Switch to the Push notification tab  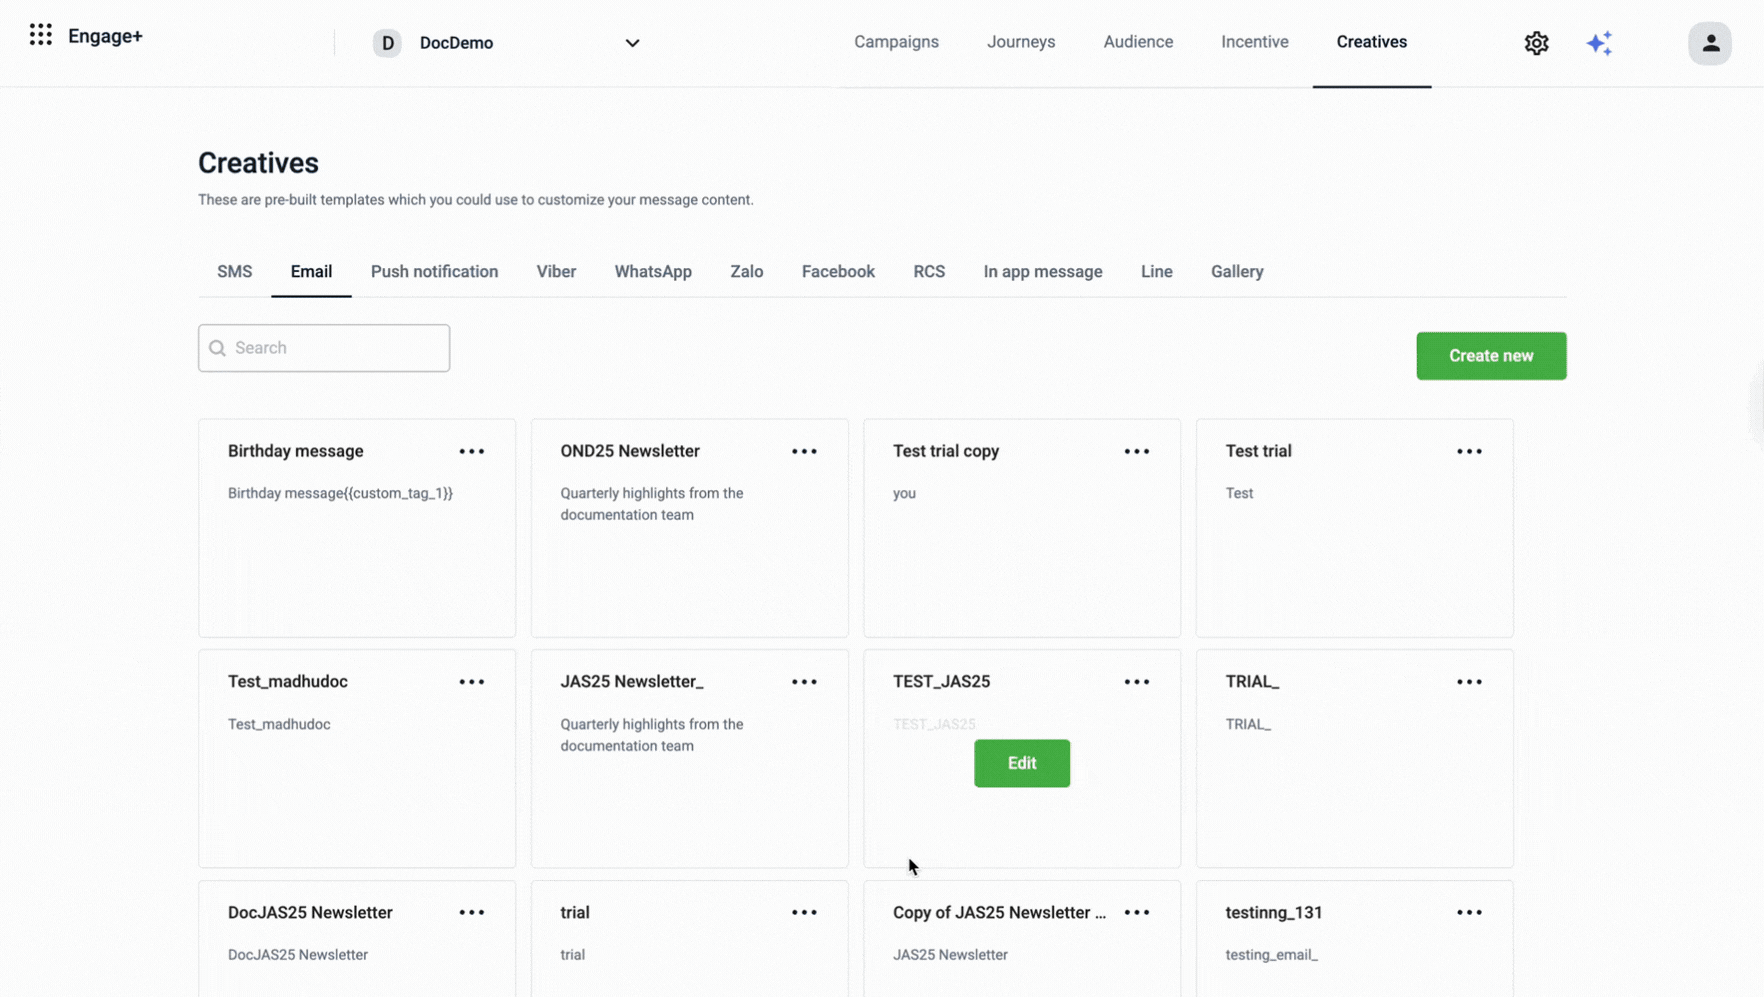(x=434, y=272)
